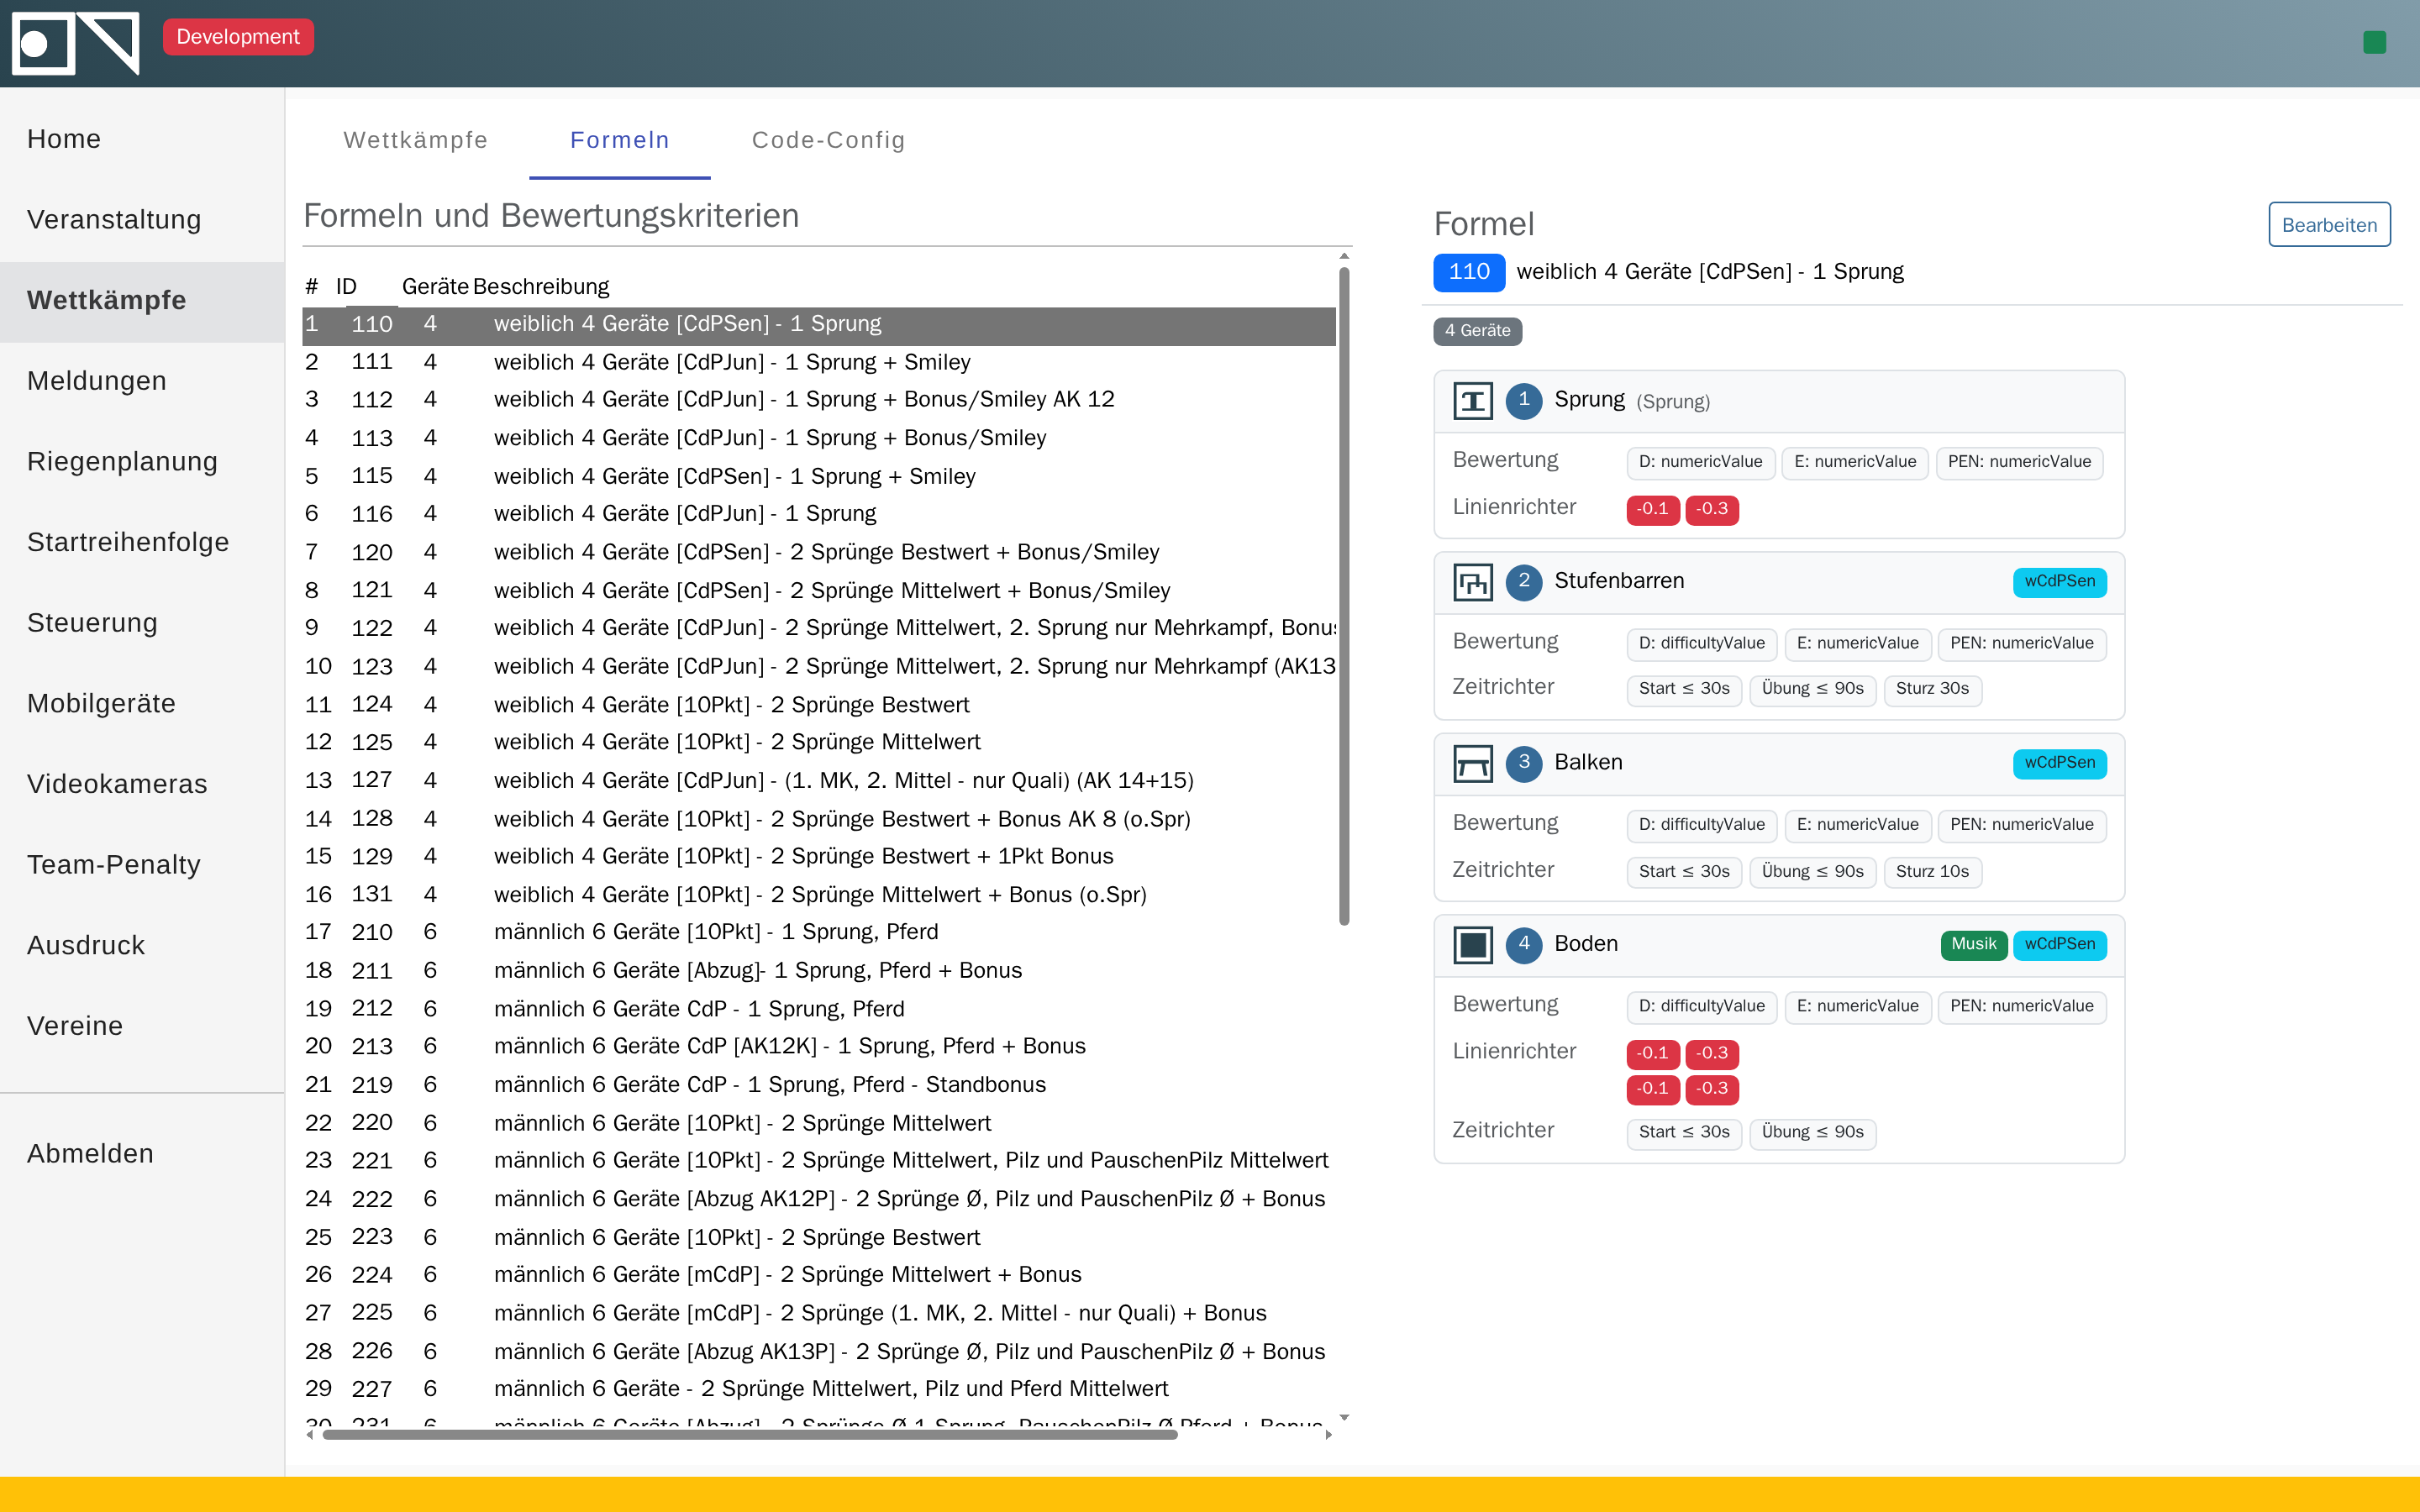Viewport: 2420px width, 1512px height.
Task: Click Boden PEN: numericValue chip
Action: pyautogui.click(x=2021, y=1007)
